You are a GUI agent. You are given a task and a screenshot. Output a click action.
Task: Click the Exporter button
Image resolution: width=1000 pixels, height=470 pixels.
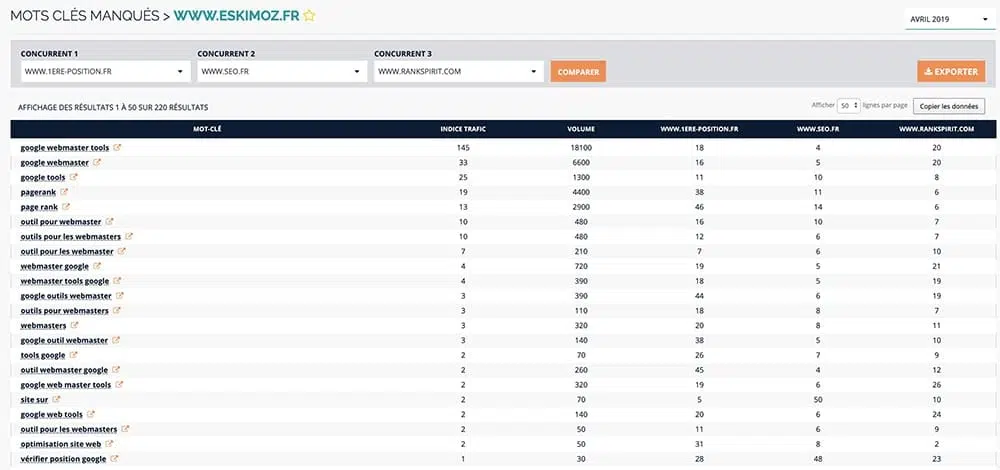(951, 71)
